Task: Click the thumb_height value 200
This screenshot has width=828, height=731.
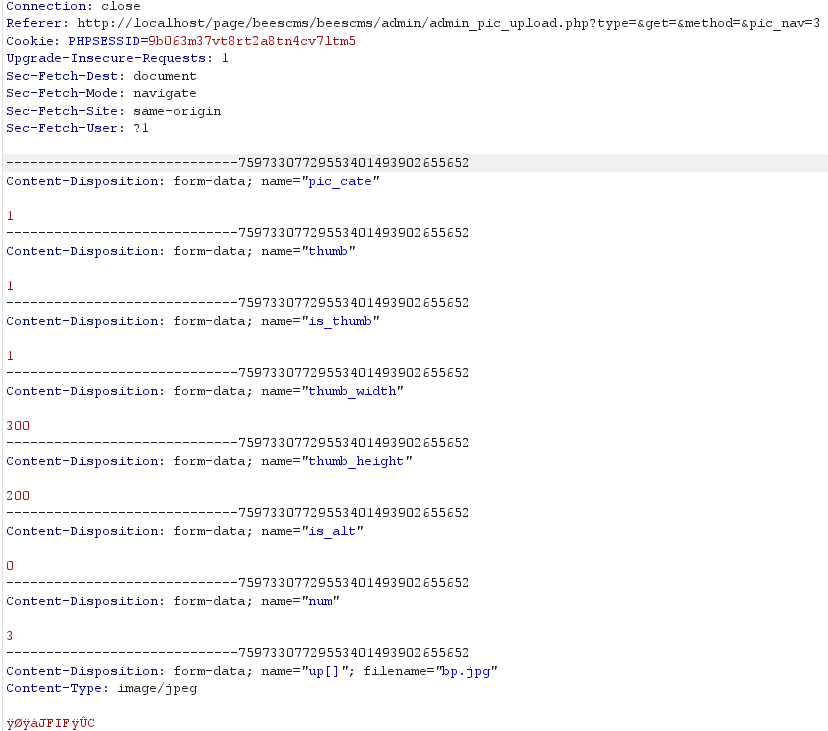Action: (x=18, y=496)
